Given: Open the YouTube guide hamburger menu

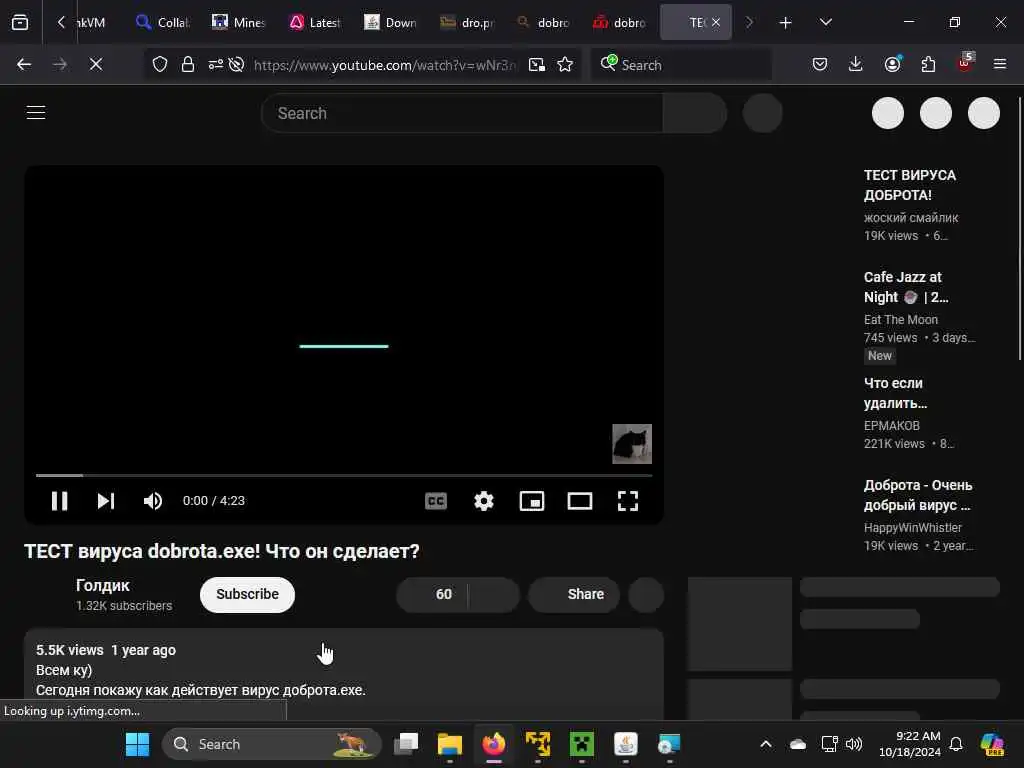Looking at the screenshot, I should click(36, 112).
